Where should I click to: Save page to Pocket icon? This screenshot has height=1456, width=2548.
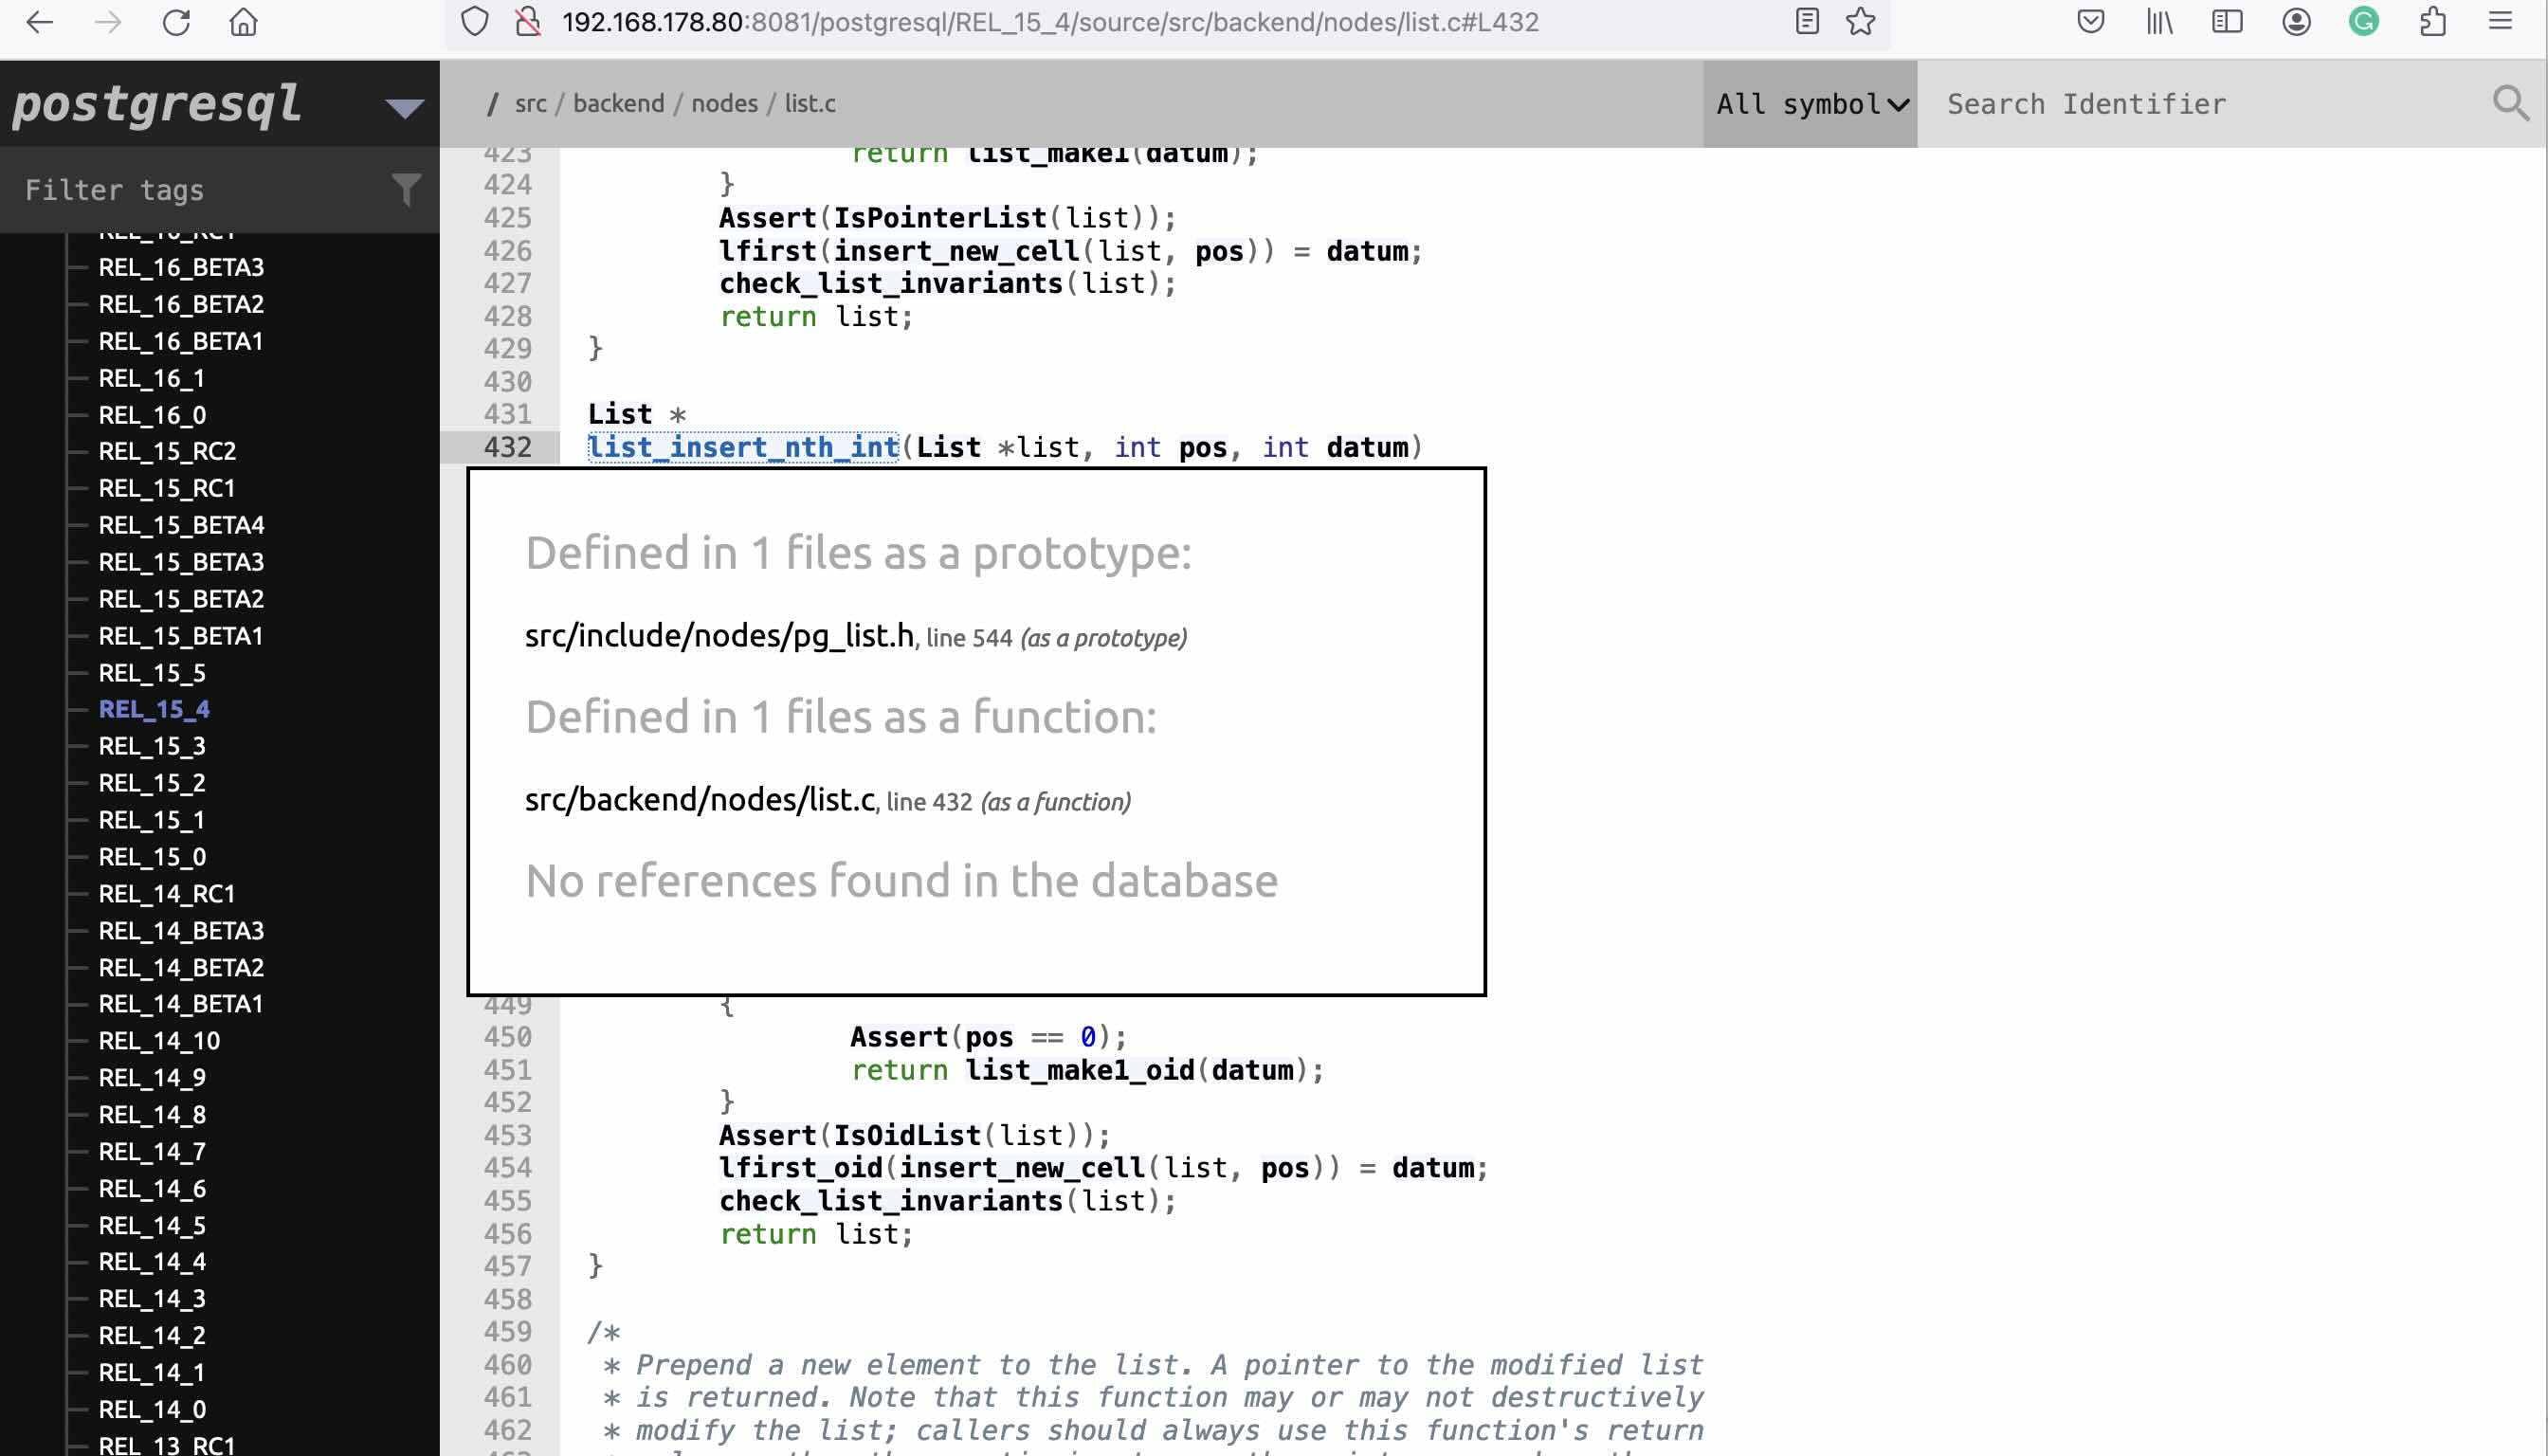pos(2091,22)
